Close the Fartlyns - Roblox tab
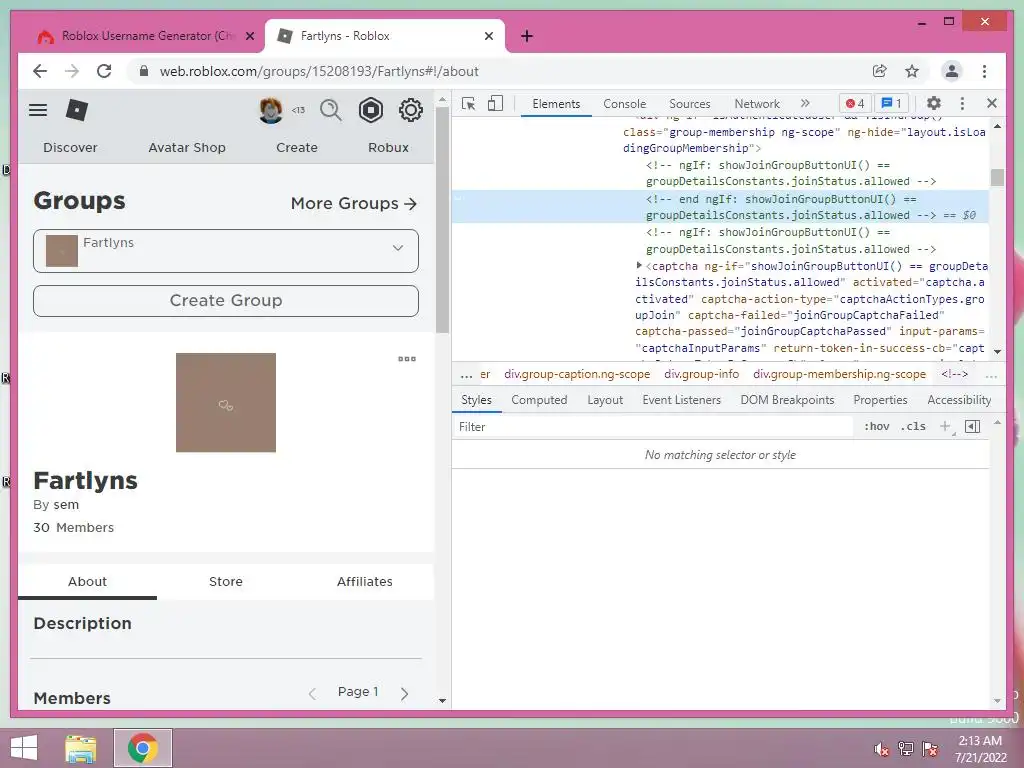The width and height of the screenshot is (1024, 768). (488, 36)
